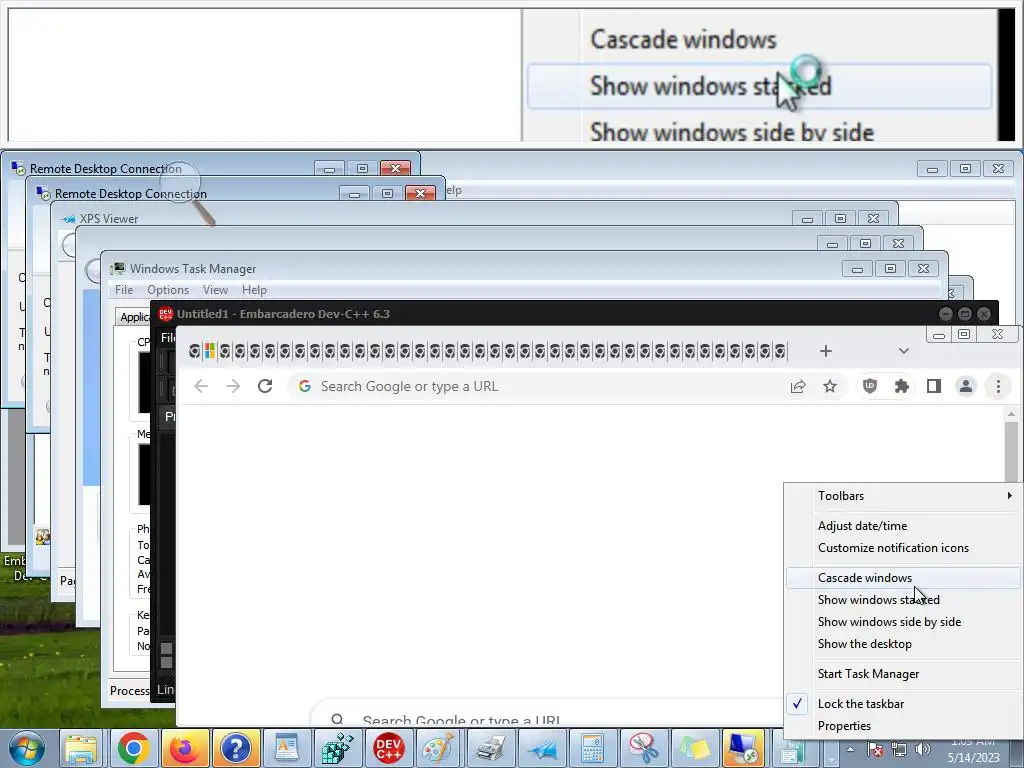Open the uBlock shield extension icon
Screen dimensions: 1024x768
(870, 386)
